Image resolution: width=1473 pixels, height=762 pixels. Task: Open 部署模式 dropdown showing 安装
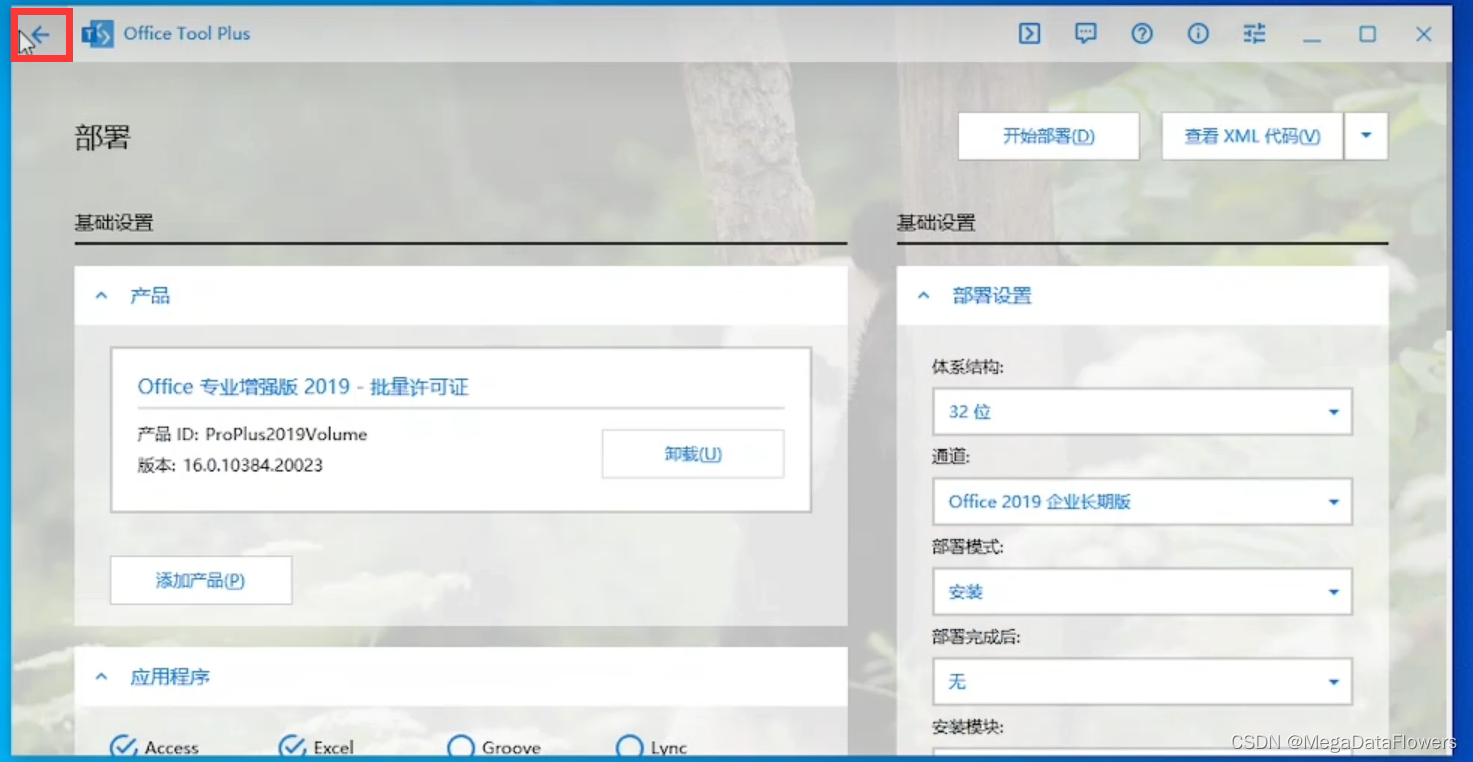1142,592
